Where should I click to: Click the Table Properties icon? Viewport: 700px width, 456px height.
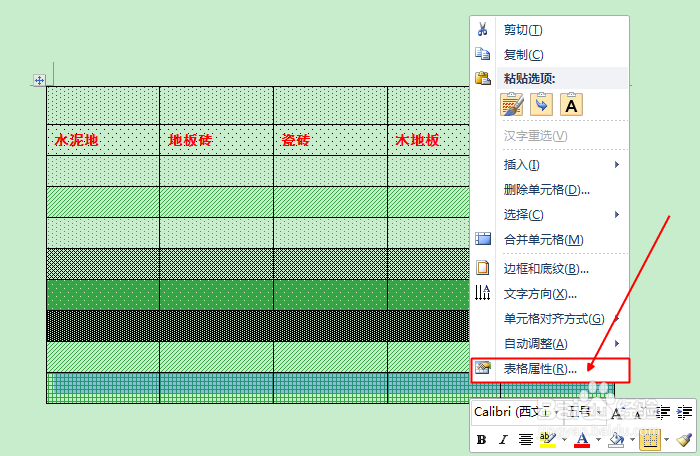(x=483, y=368)
